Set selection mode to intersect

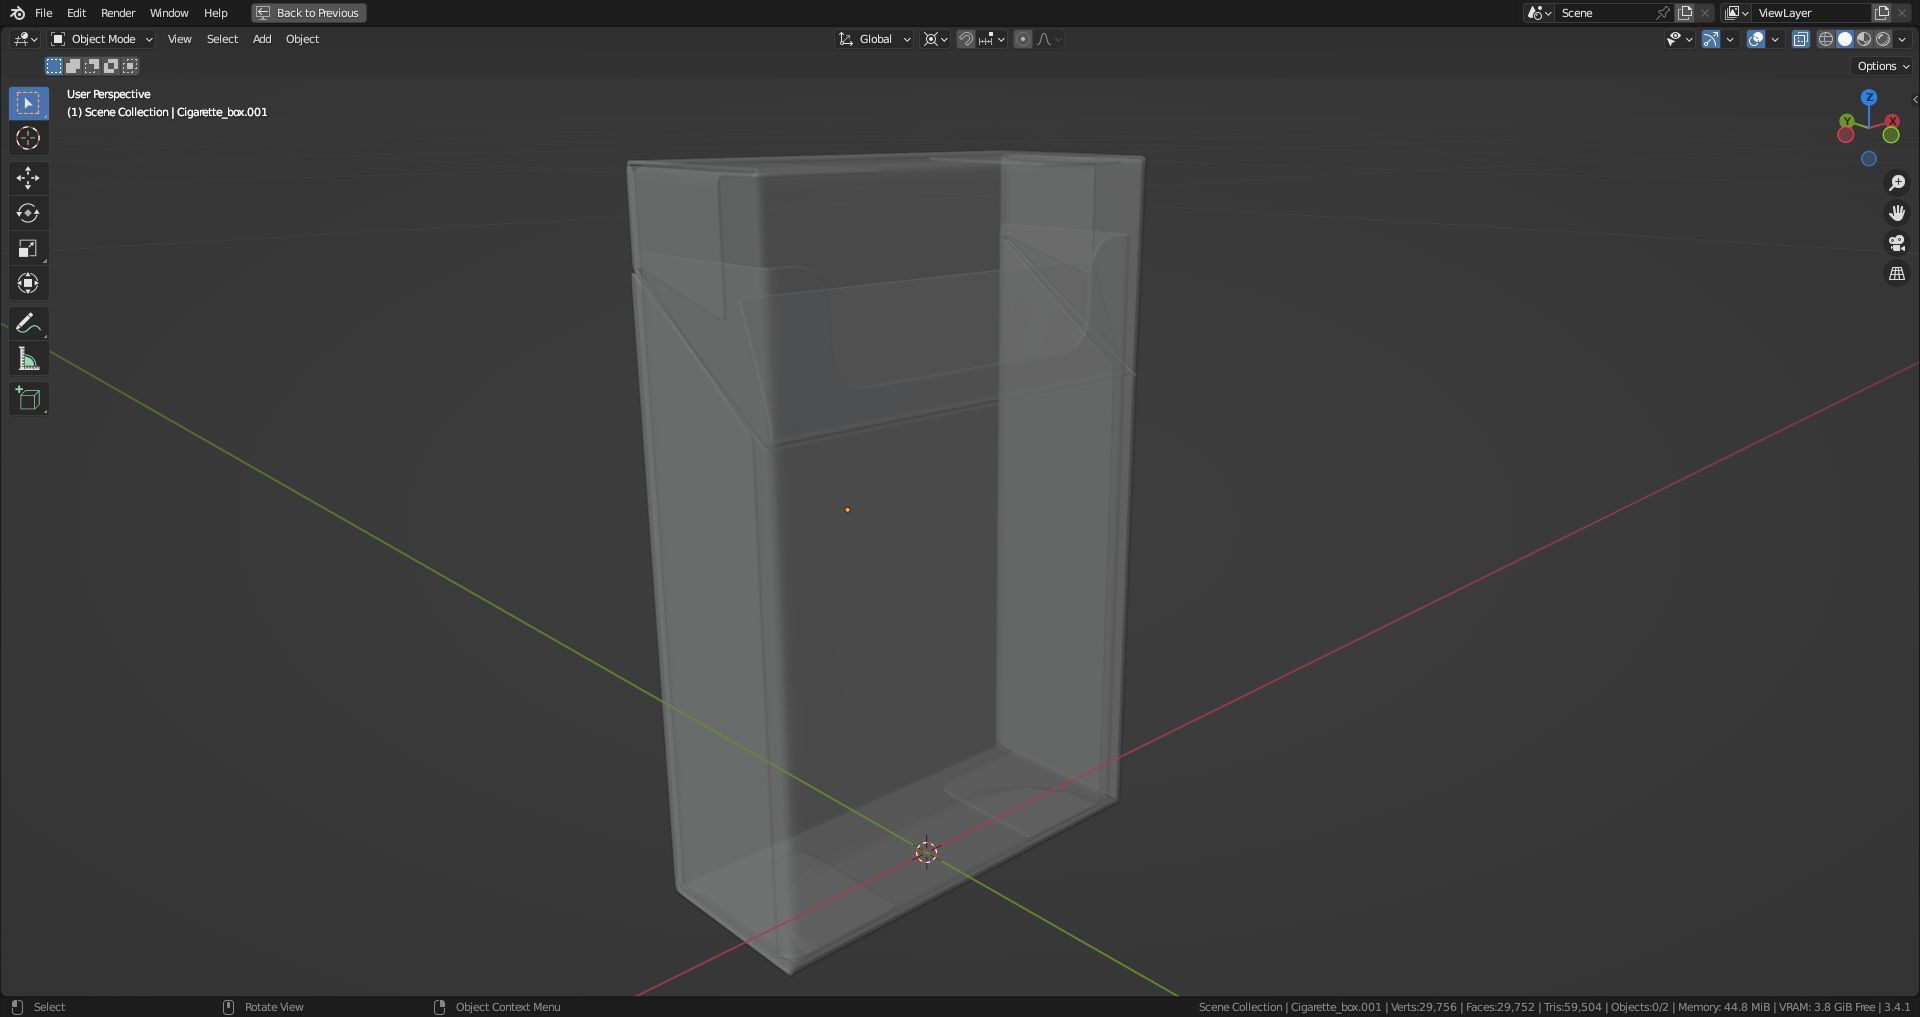(130, 66)
